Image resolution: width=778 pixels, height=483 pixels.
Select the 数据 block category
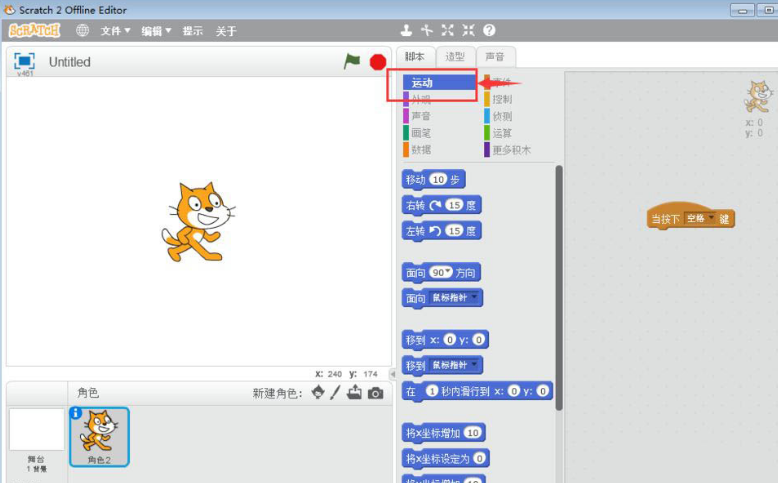(x=417, y=149)
